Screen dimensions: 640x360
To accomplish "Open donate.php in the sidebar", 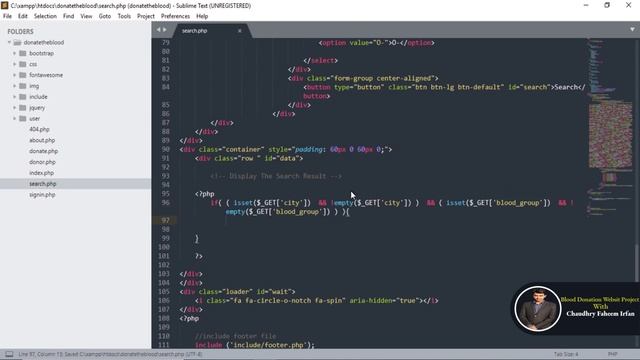I will click(43, 151).
